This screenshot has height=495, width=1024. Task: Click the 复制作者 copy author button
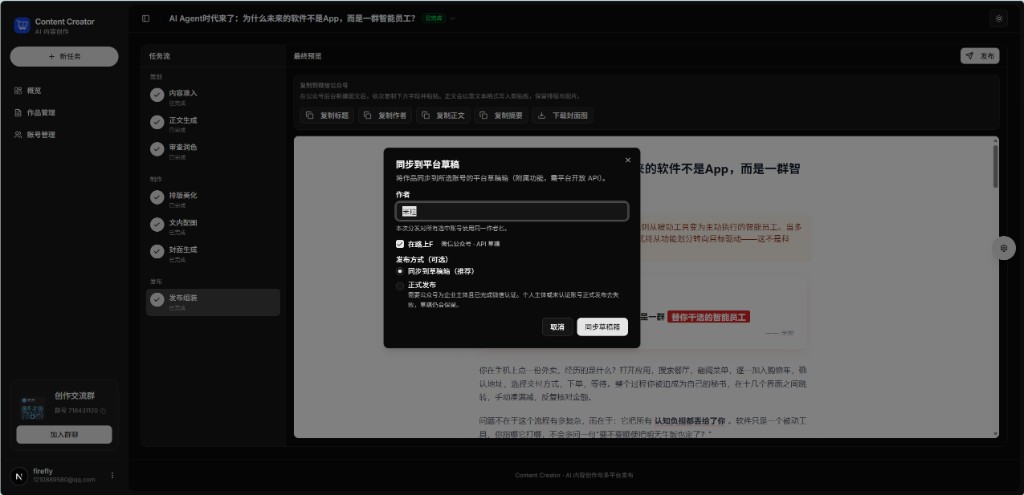(384, 116)
